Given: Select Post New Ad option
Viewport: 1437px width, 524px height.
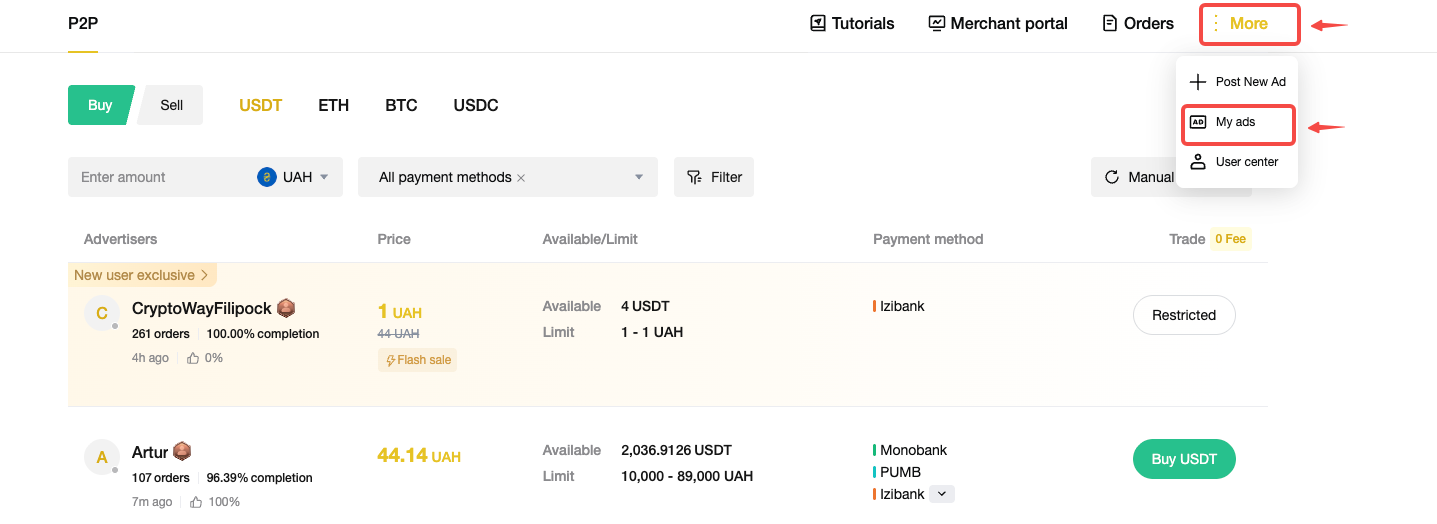Looking at the screenshot, I should 1237,82.
